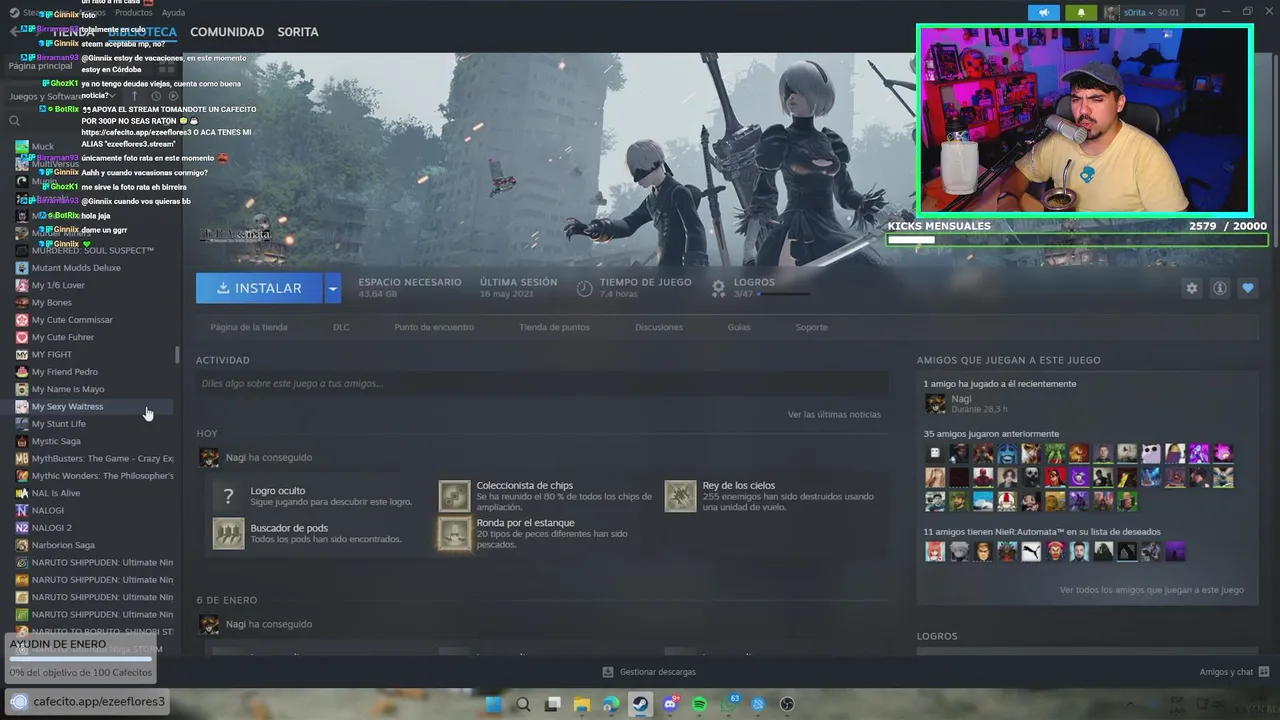
Task: Select Narborion Saga in library
Action: tap(63, 545)
